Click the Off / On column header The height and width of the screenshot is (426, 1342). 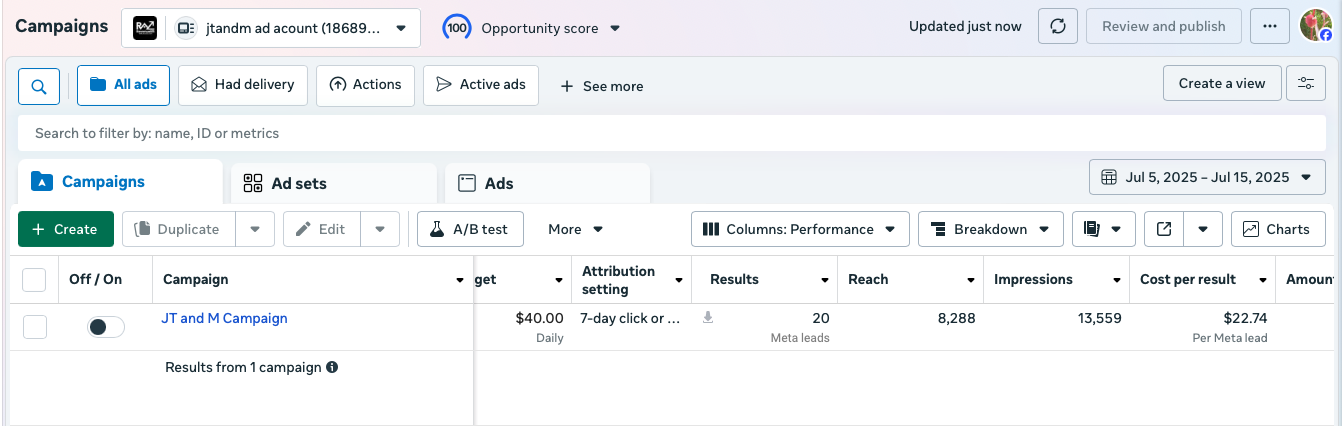(x=96, y=280)
